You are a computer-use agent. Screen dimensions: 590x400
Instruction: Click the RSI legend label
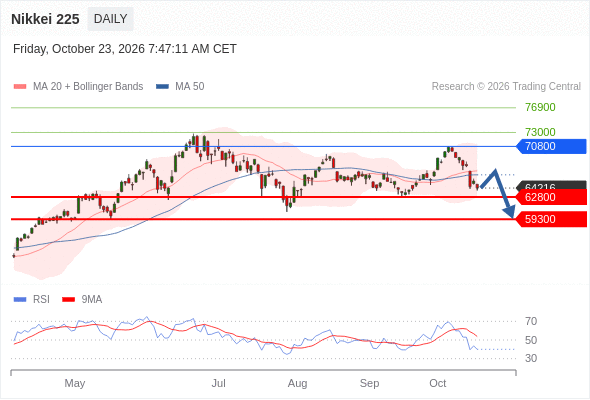(x=41, y=300)
